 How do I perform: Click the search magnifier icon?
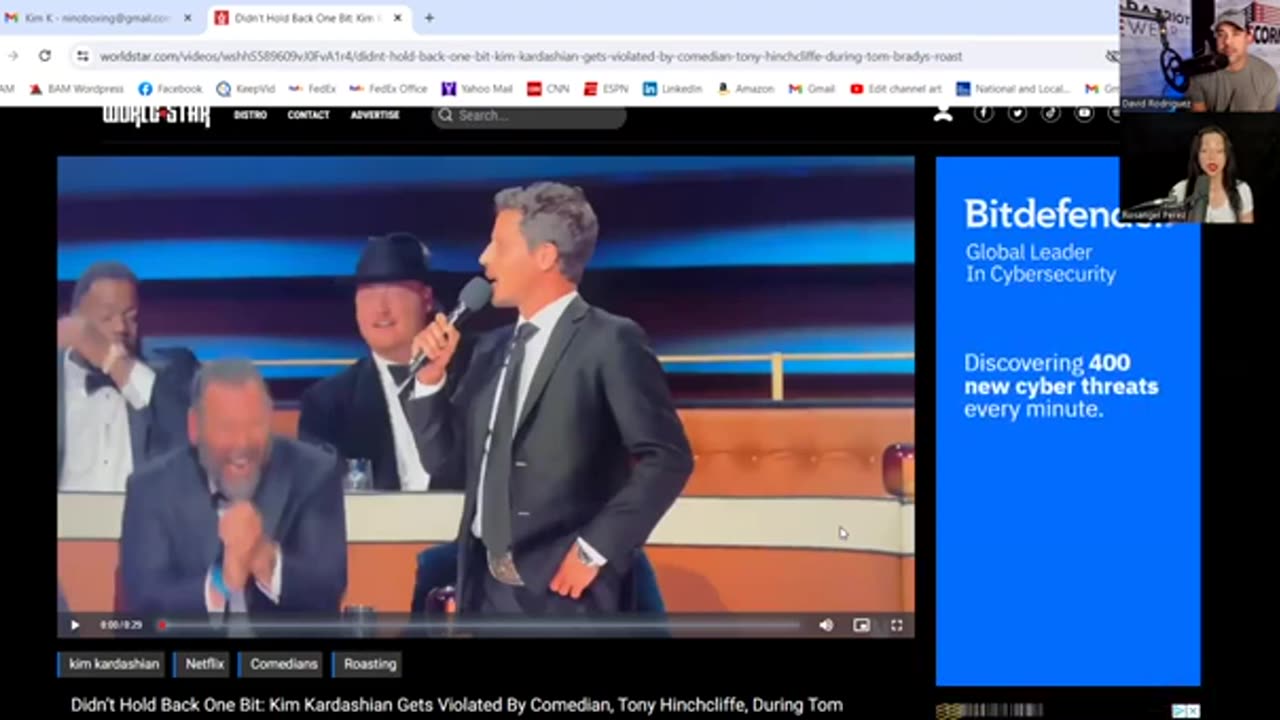pyautogui.click(x=445, y=116)
